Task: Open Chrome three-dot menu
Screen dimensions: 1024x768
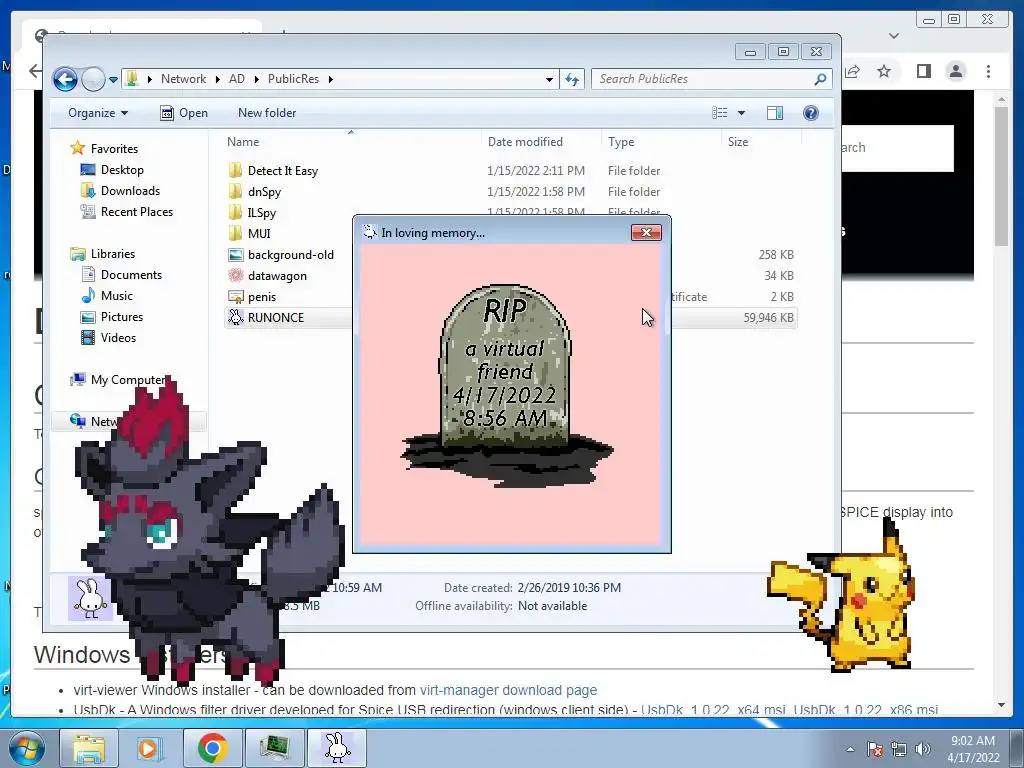Action: pyautogui.click(x=988, y=71)
